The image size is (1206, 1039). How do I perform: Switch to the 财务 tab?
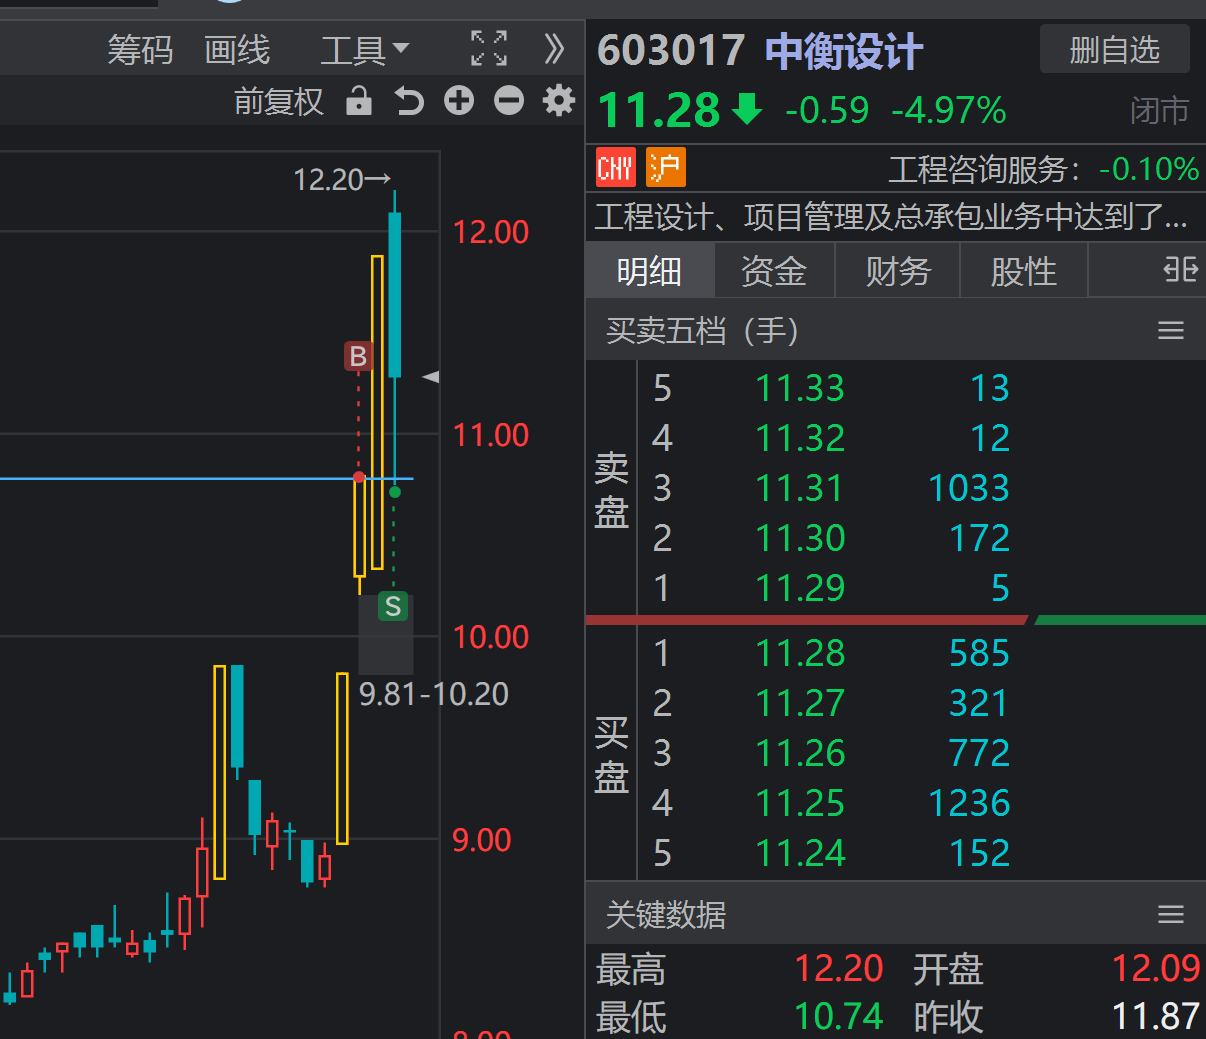898,271
